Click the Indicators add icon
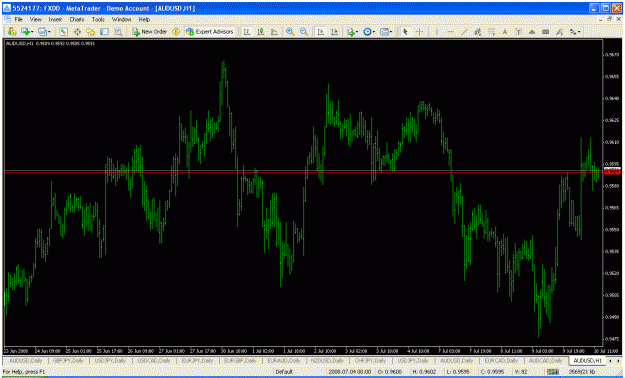Screen dimensions: 625x378 [351, 32]
